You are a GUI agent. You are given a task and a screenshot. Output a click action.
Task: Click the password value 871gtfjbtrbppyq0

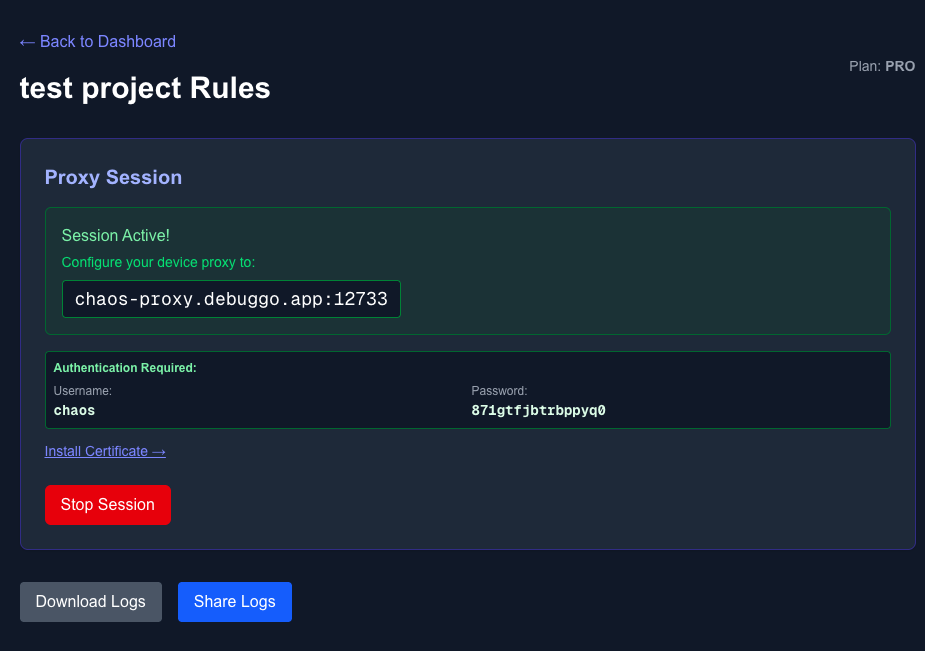(x=538, y=410)
